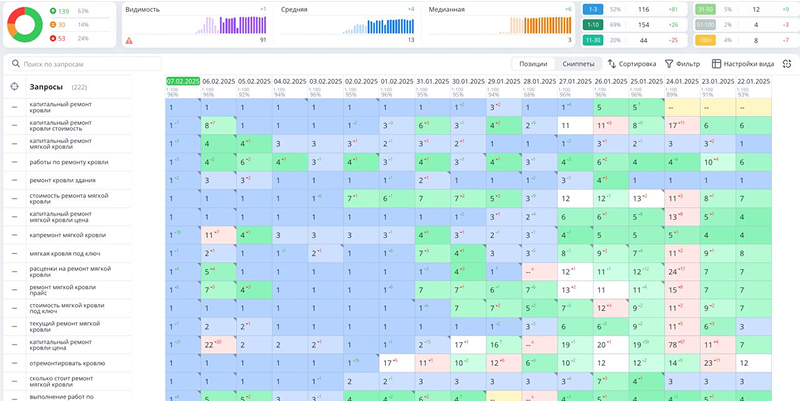Click the green up-arrow status icon at 139
This screenshot has height=401, width=800.
point(53,11)
